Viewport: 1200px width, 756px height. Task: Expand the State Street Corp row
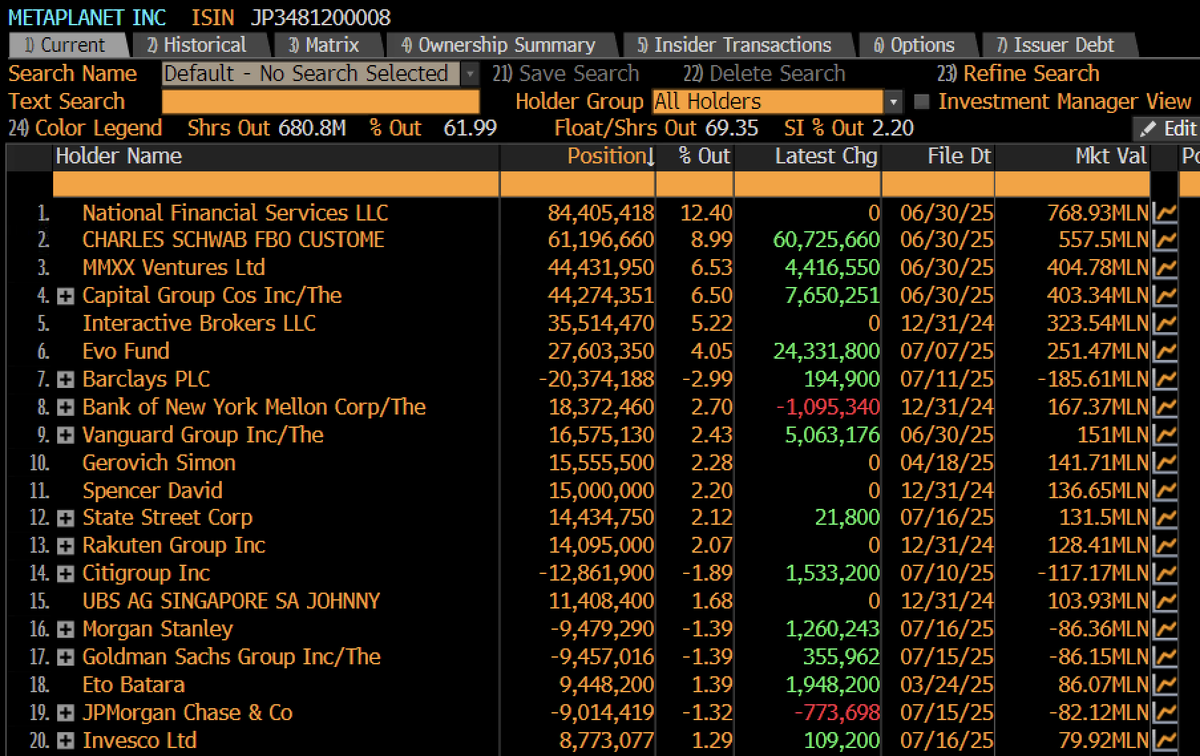pos(66,518)
